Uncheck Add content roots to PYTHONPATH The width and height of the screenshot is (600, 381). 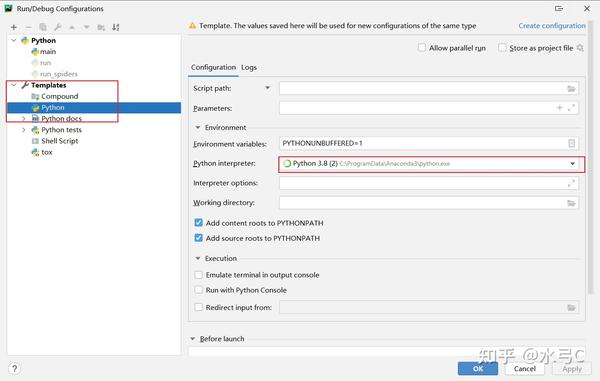pyautogui.click(x=199, y=223)
